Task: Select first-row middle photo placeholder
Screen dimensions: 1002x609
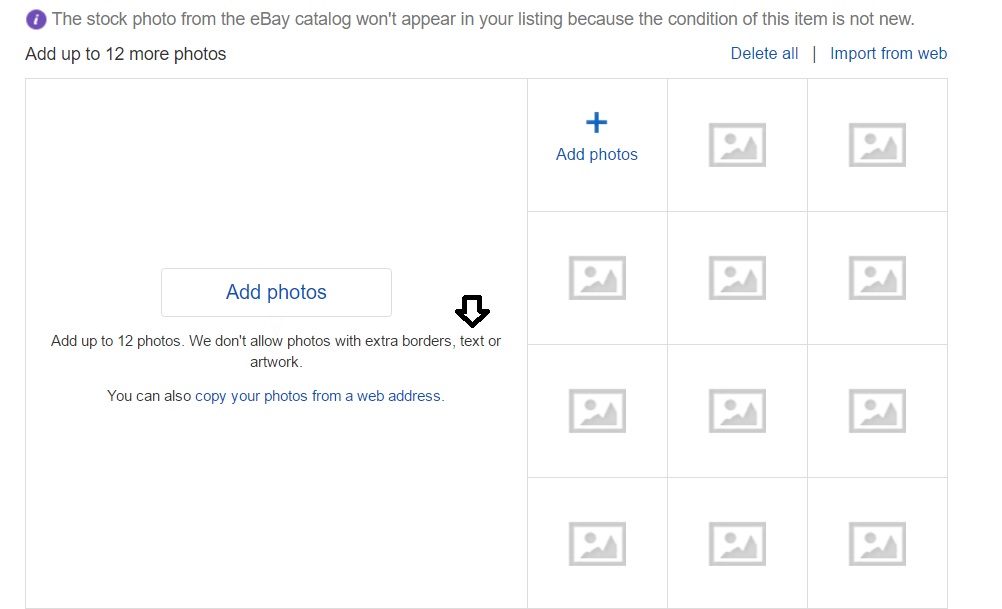Action: [737, 145]
